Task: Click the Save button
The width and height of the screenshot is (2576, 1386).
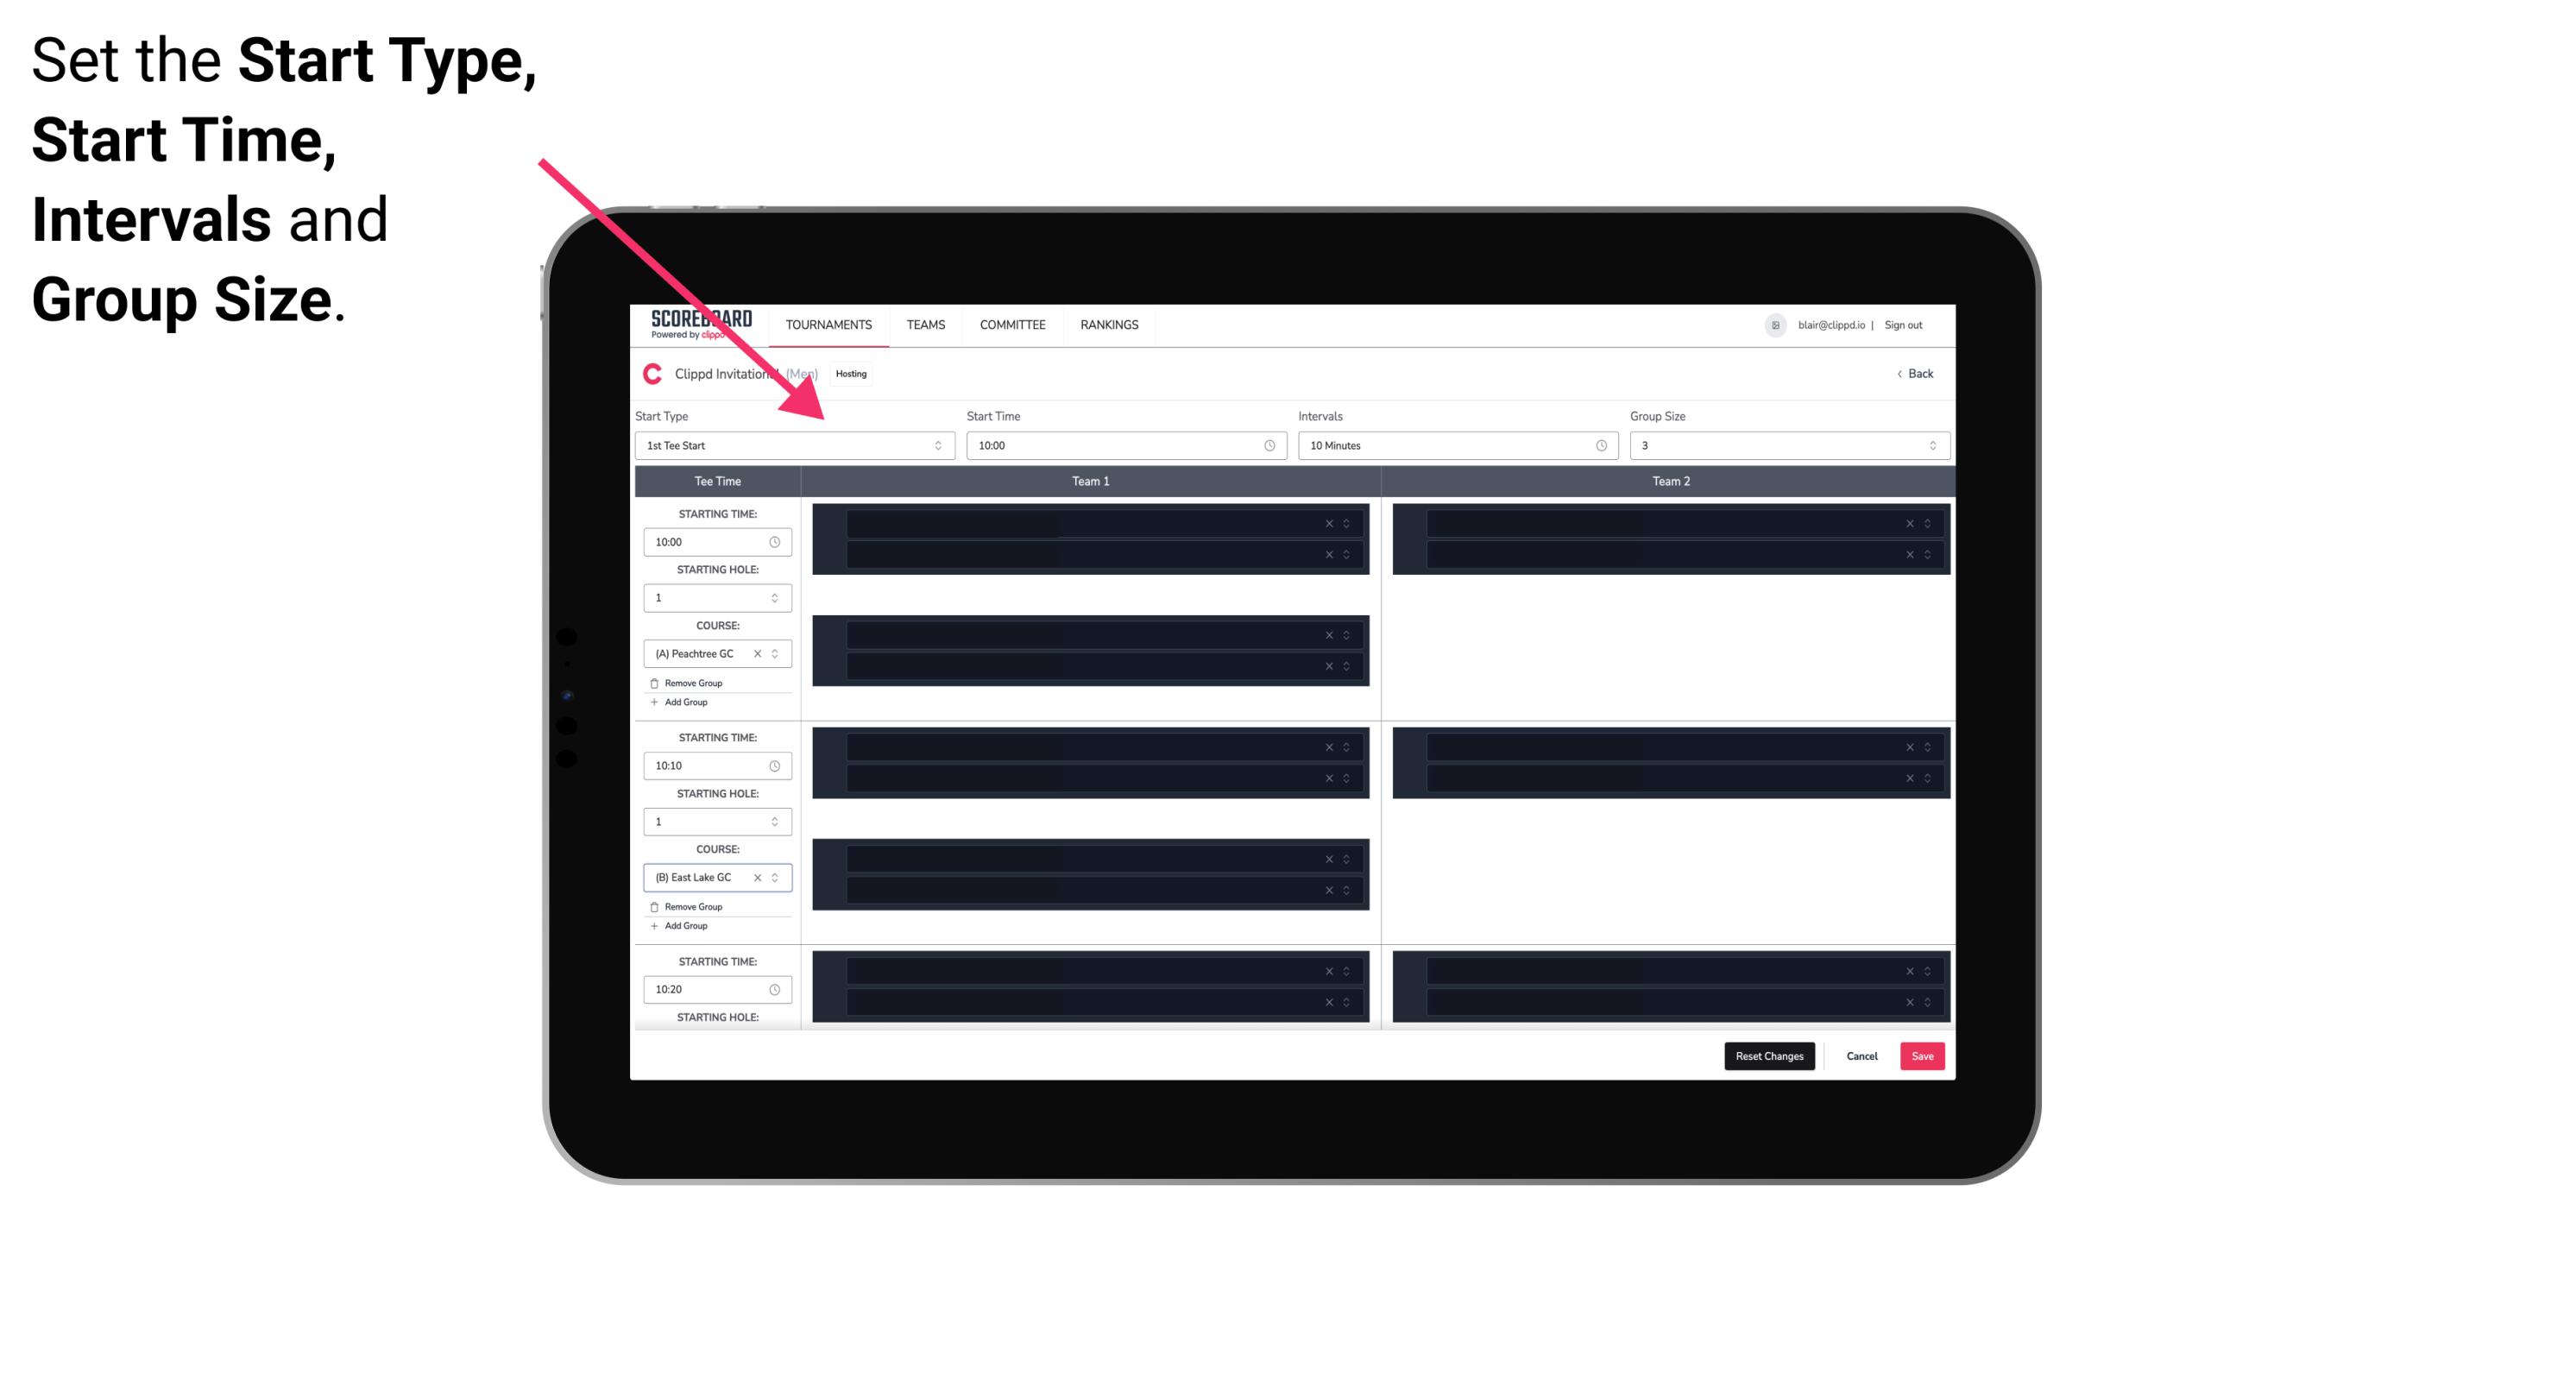Action: (x=1923, y=1055)
